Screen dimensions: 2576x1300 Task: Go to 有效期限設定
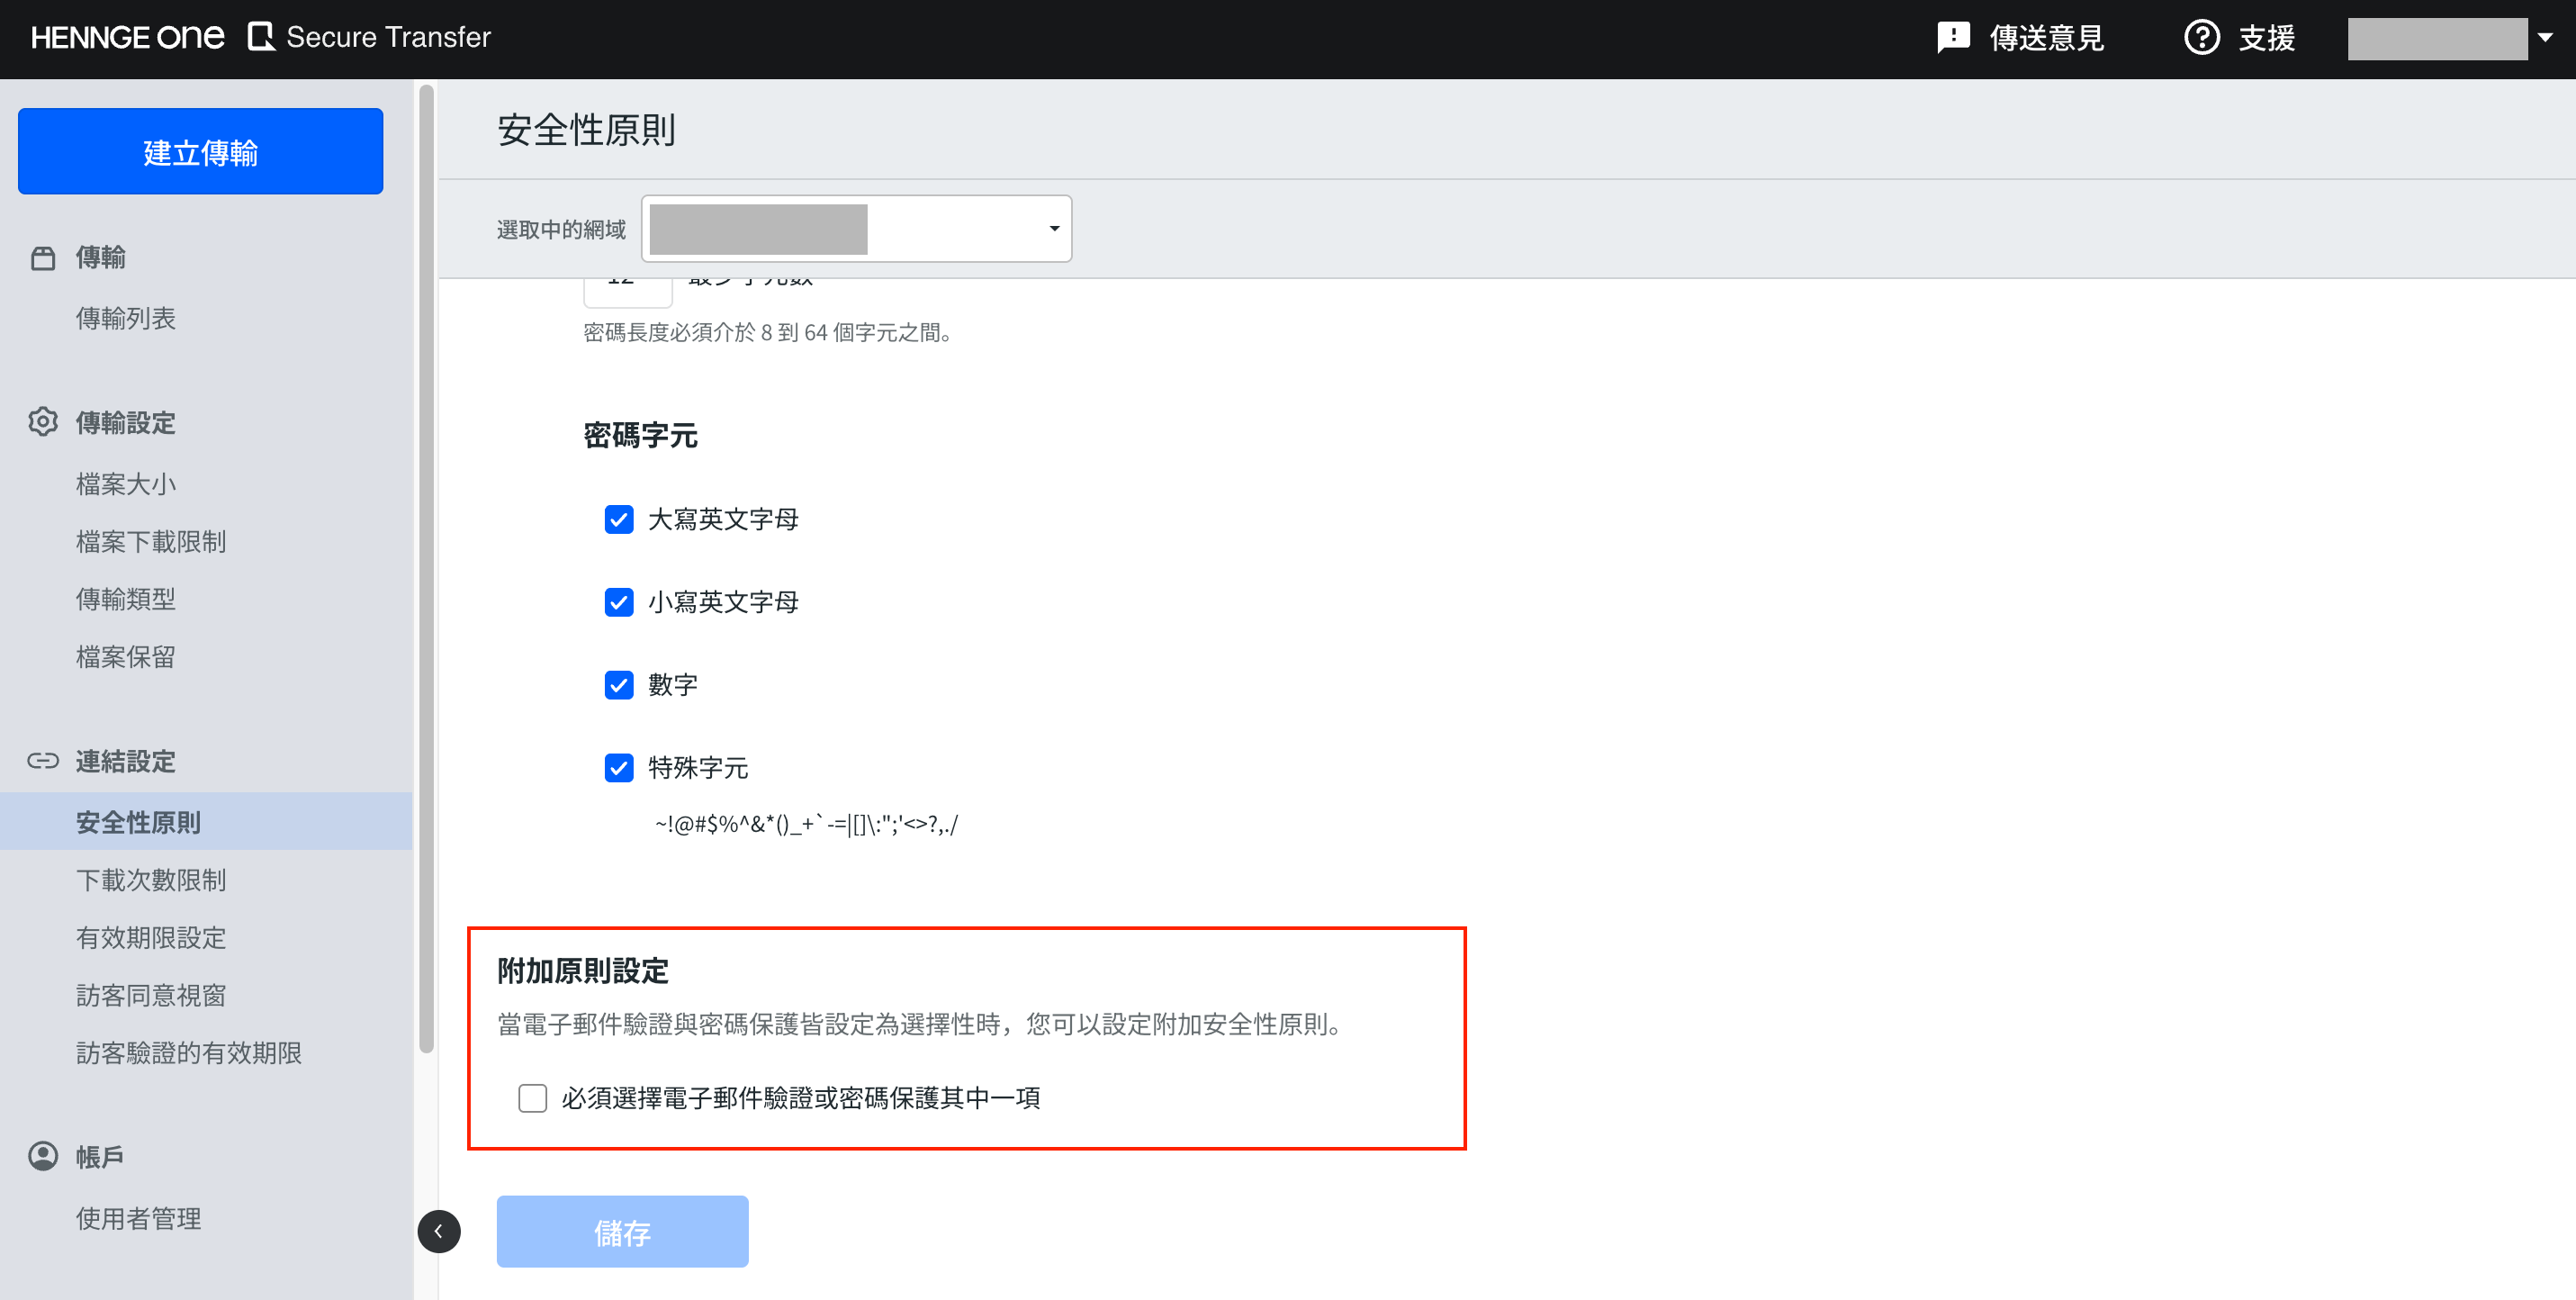pos(151,937)
